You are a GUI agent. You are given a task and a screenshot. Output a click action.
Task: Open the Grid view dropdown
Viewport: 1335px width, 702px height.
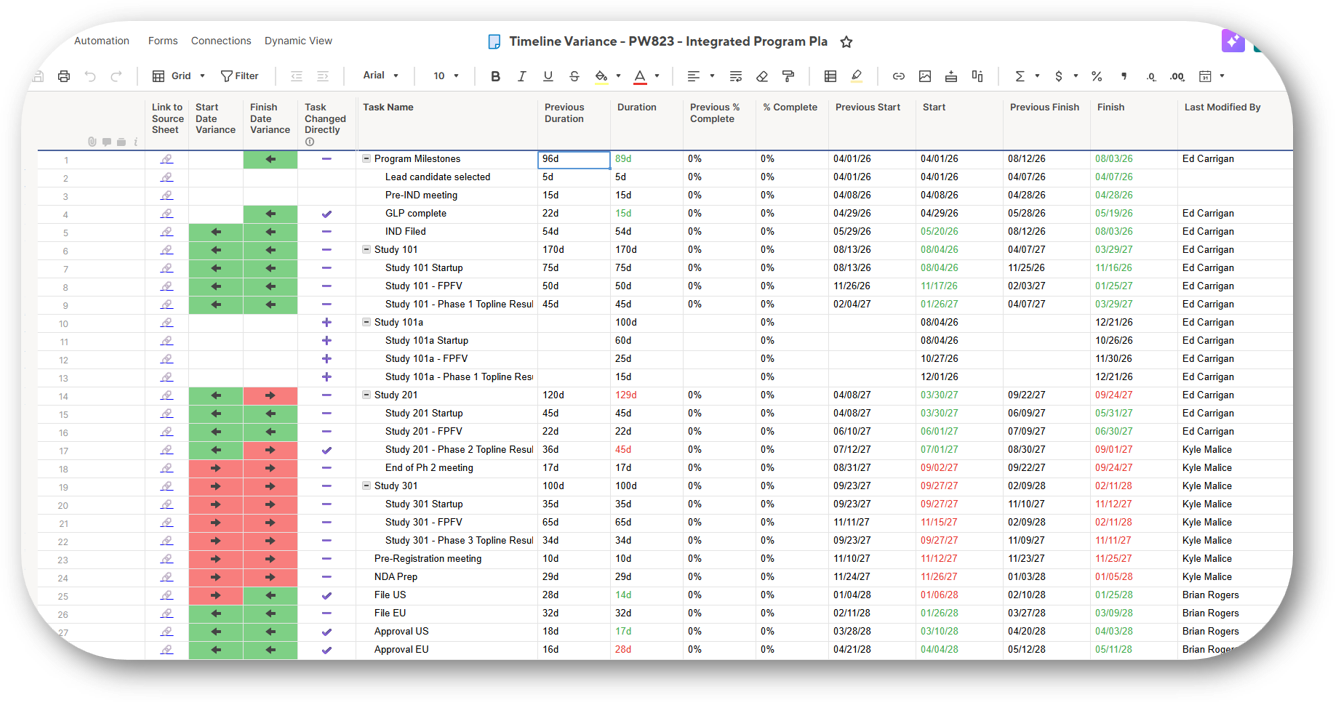coord(179,76)
